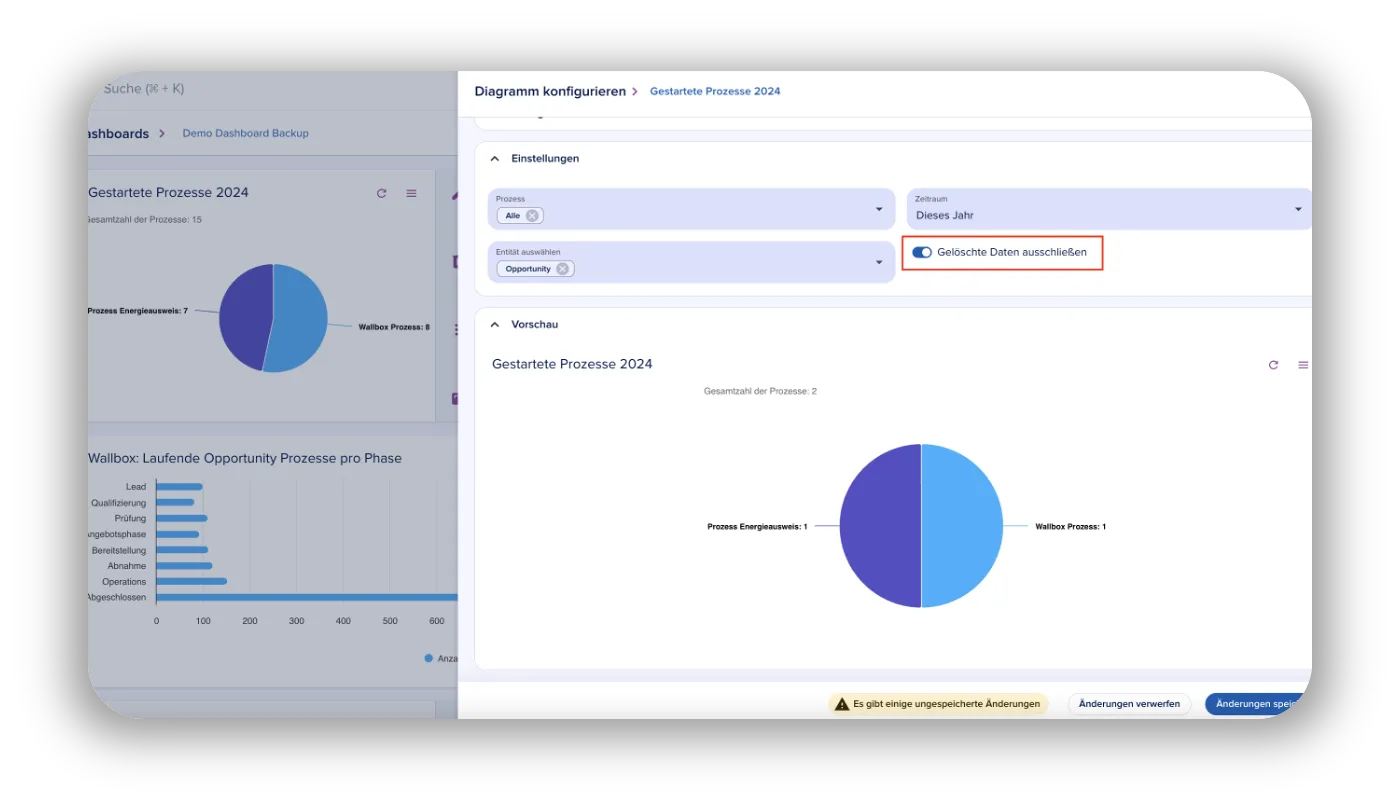Open the dashboard widget hamburger menu

pyautogui.click(x=411, y=193)
